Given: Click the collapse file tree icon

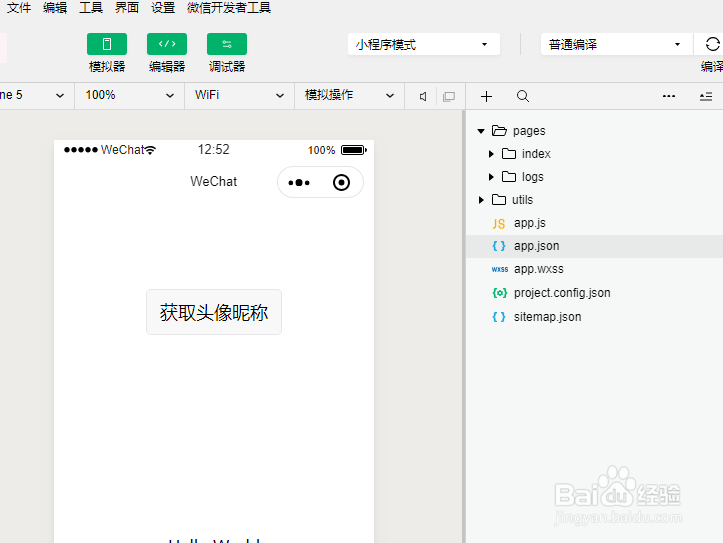Looking at the screenshot, I should click(x=706, y=96).
